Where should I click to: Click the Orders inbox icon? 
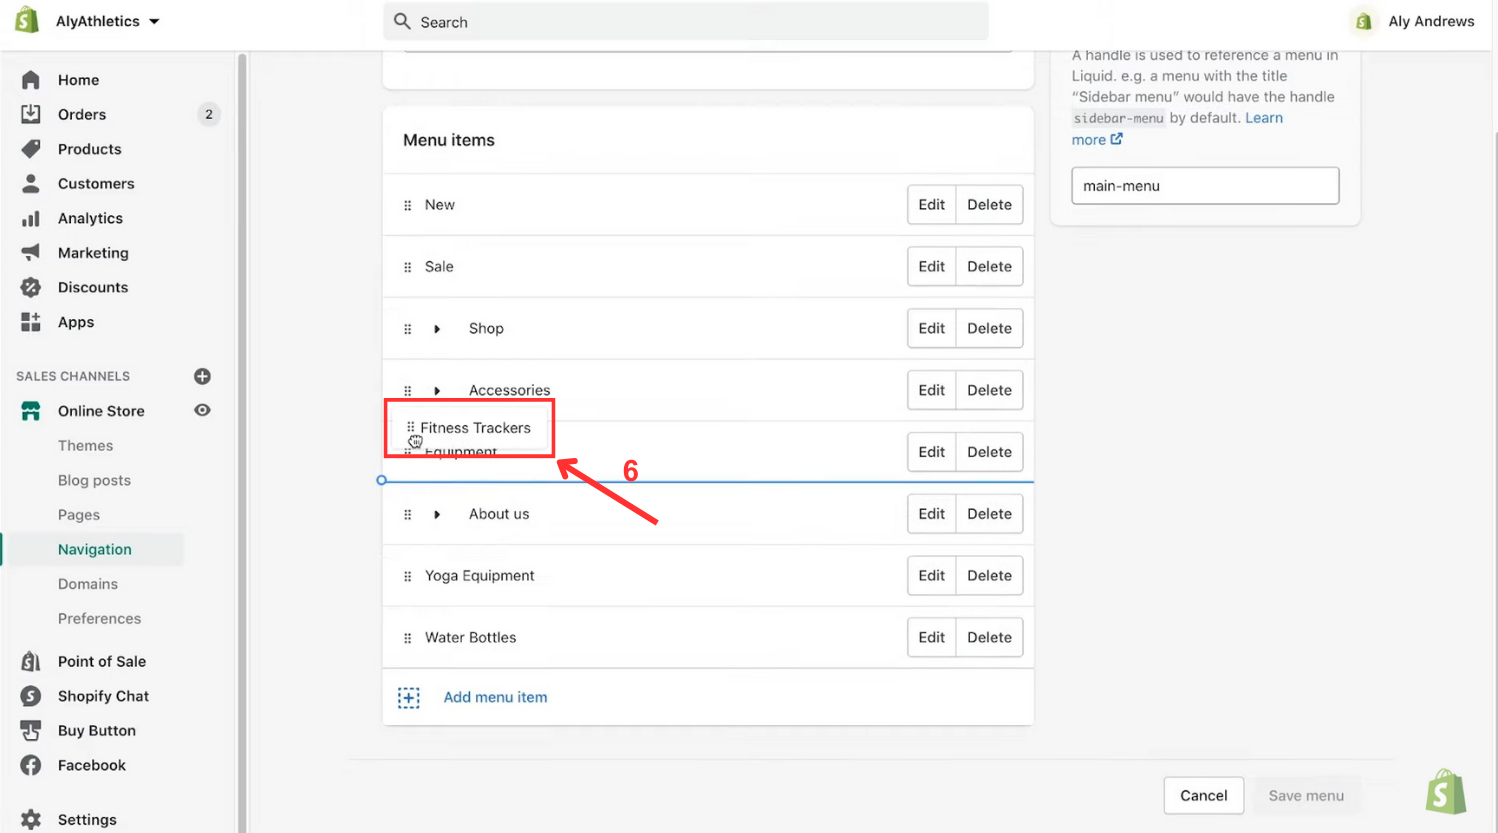tap(31, 114)
